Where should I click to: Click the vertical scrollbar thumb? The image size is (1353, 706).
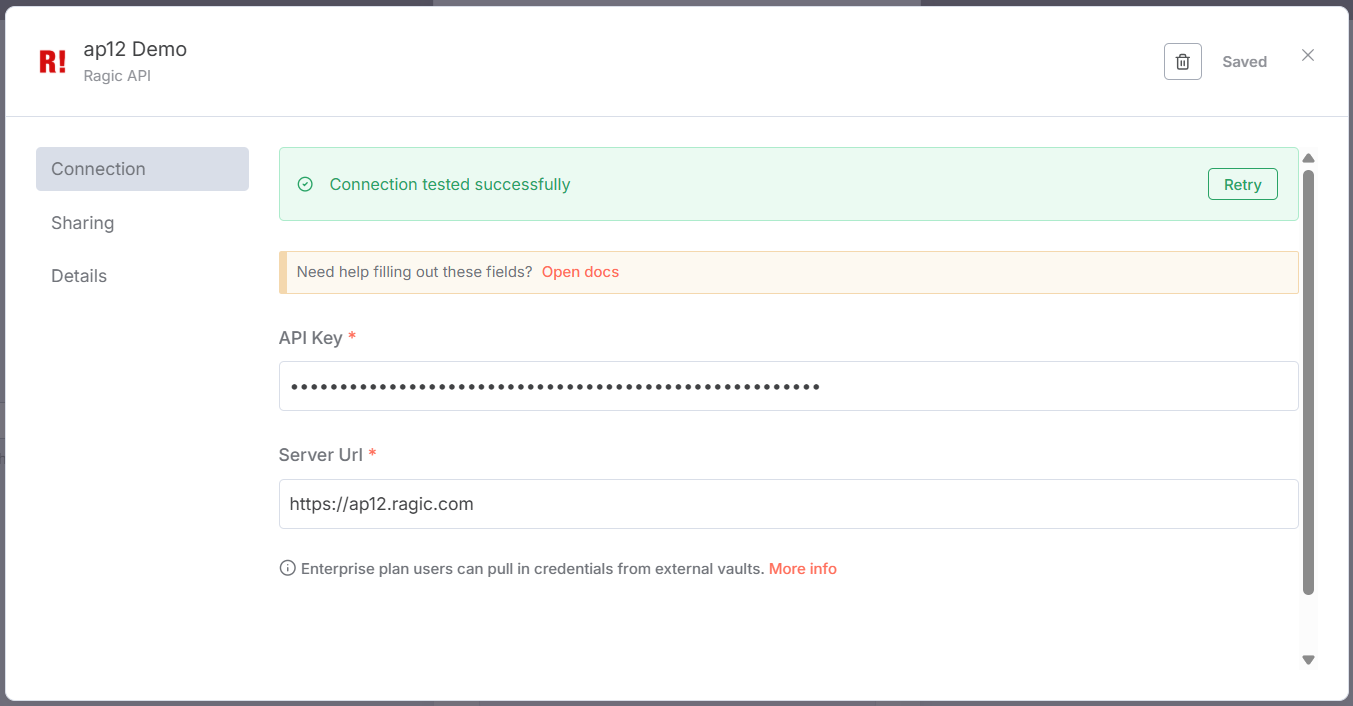pyautogui.click(x=1308, y=380)
